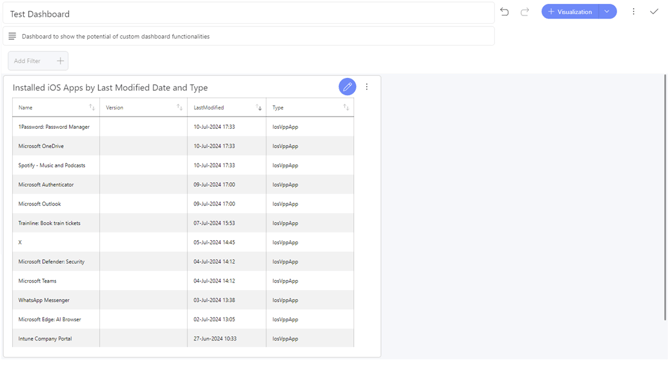Expand the Visualization dropdown arrow
The height and width of the screenshot is (365, 670).
(607, 12)
